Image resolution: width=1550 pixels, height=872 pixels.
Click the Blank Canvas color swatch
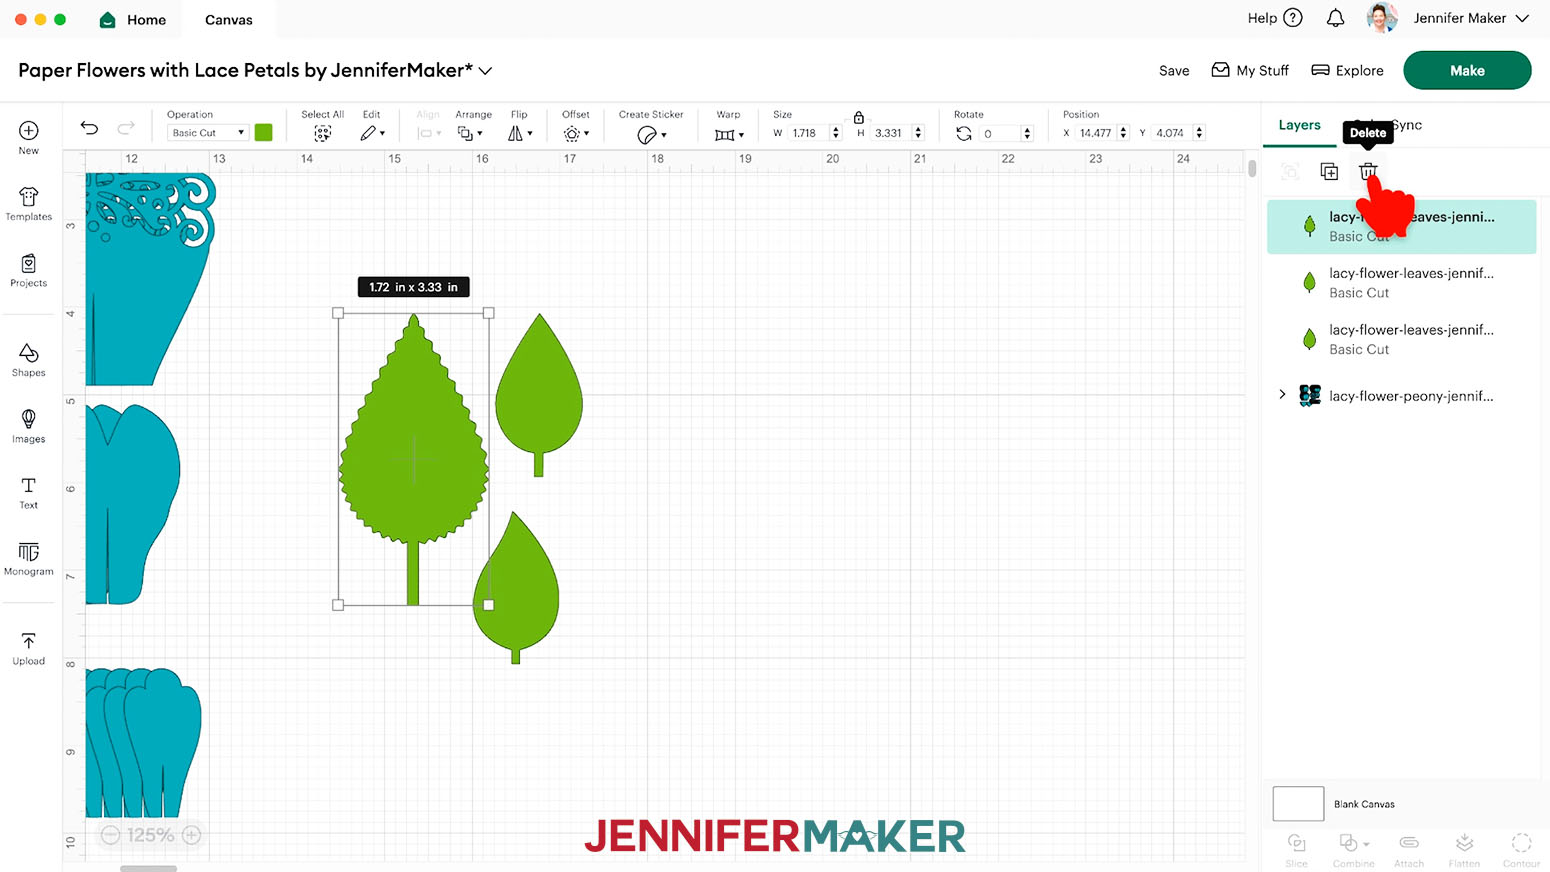[x=1298, y=803]
